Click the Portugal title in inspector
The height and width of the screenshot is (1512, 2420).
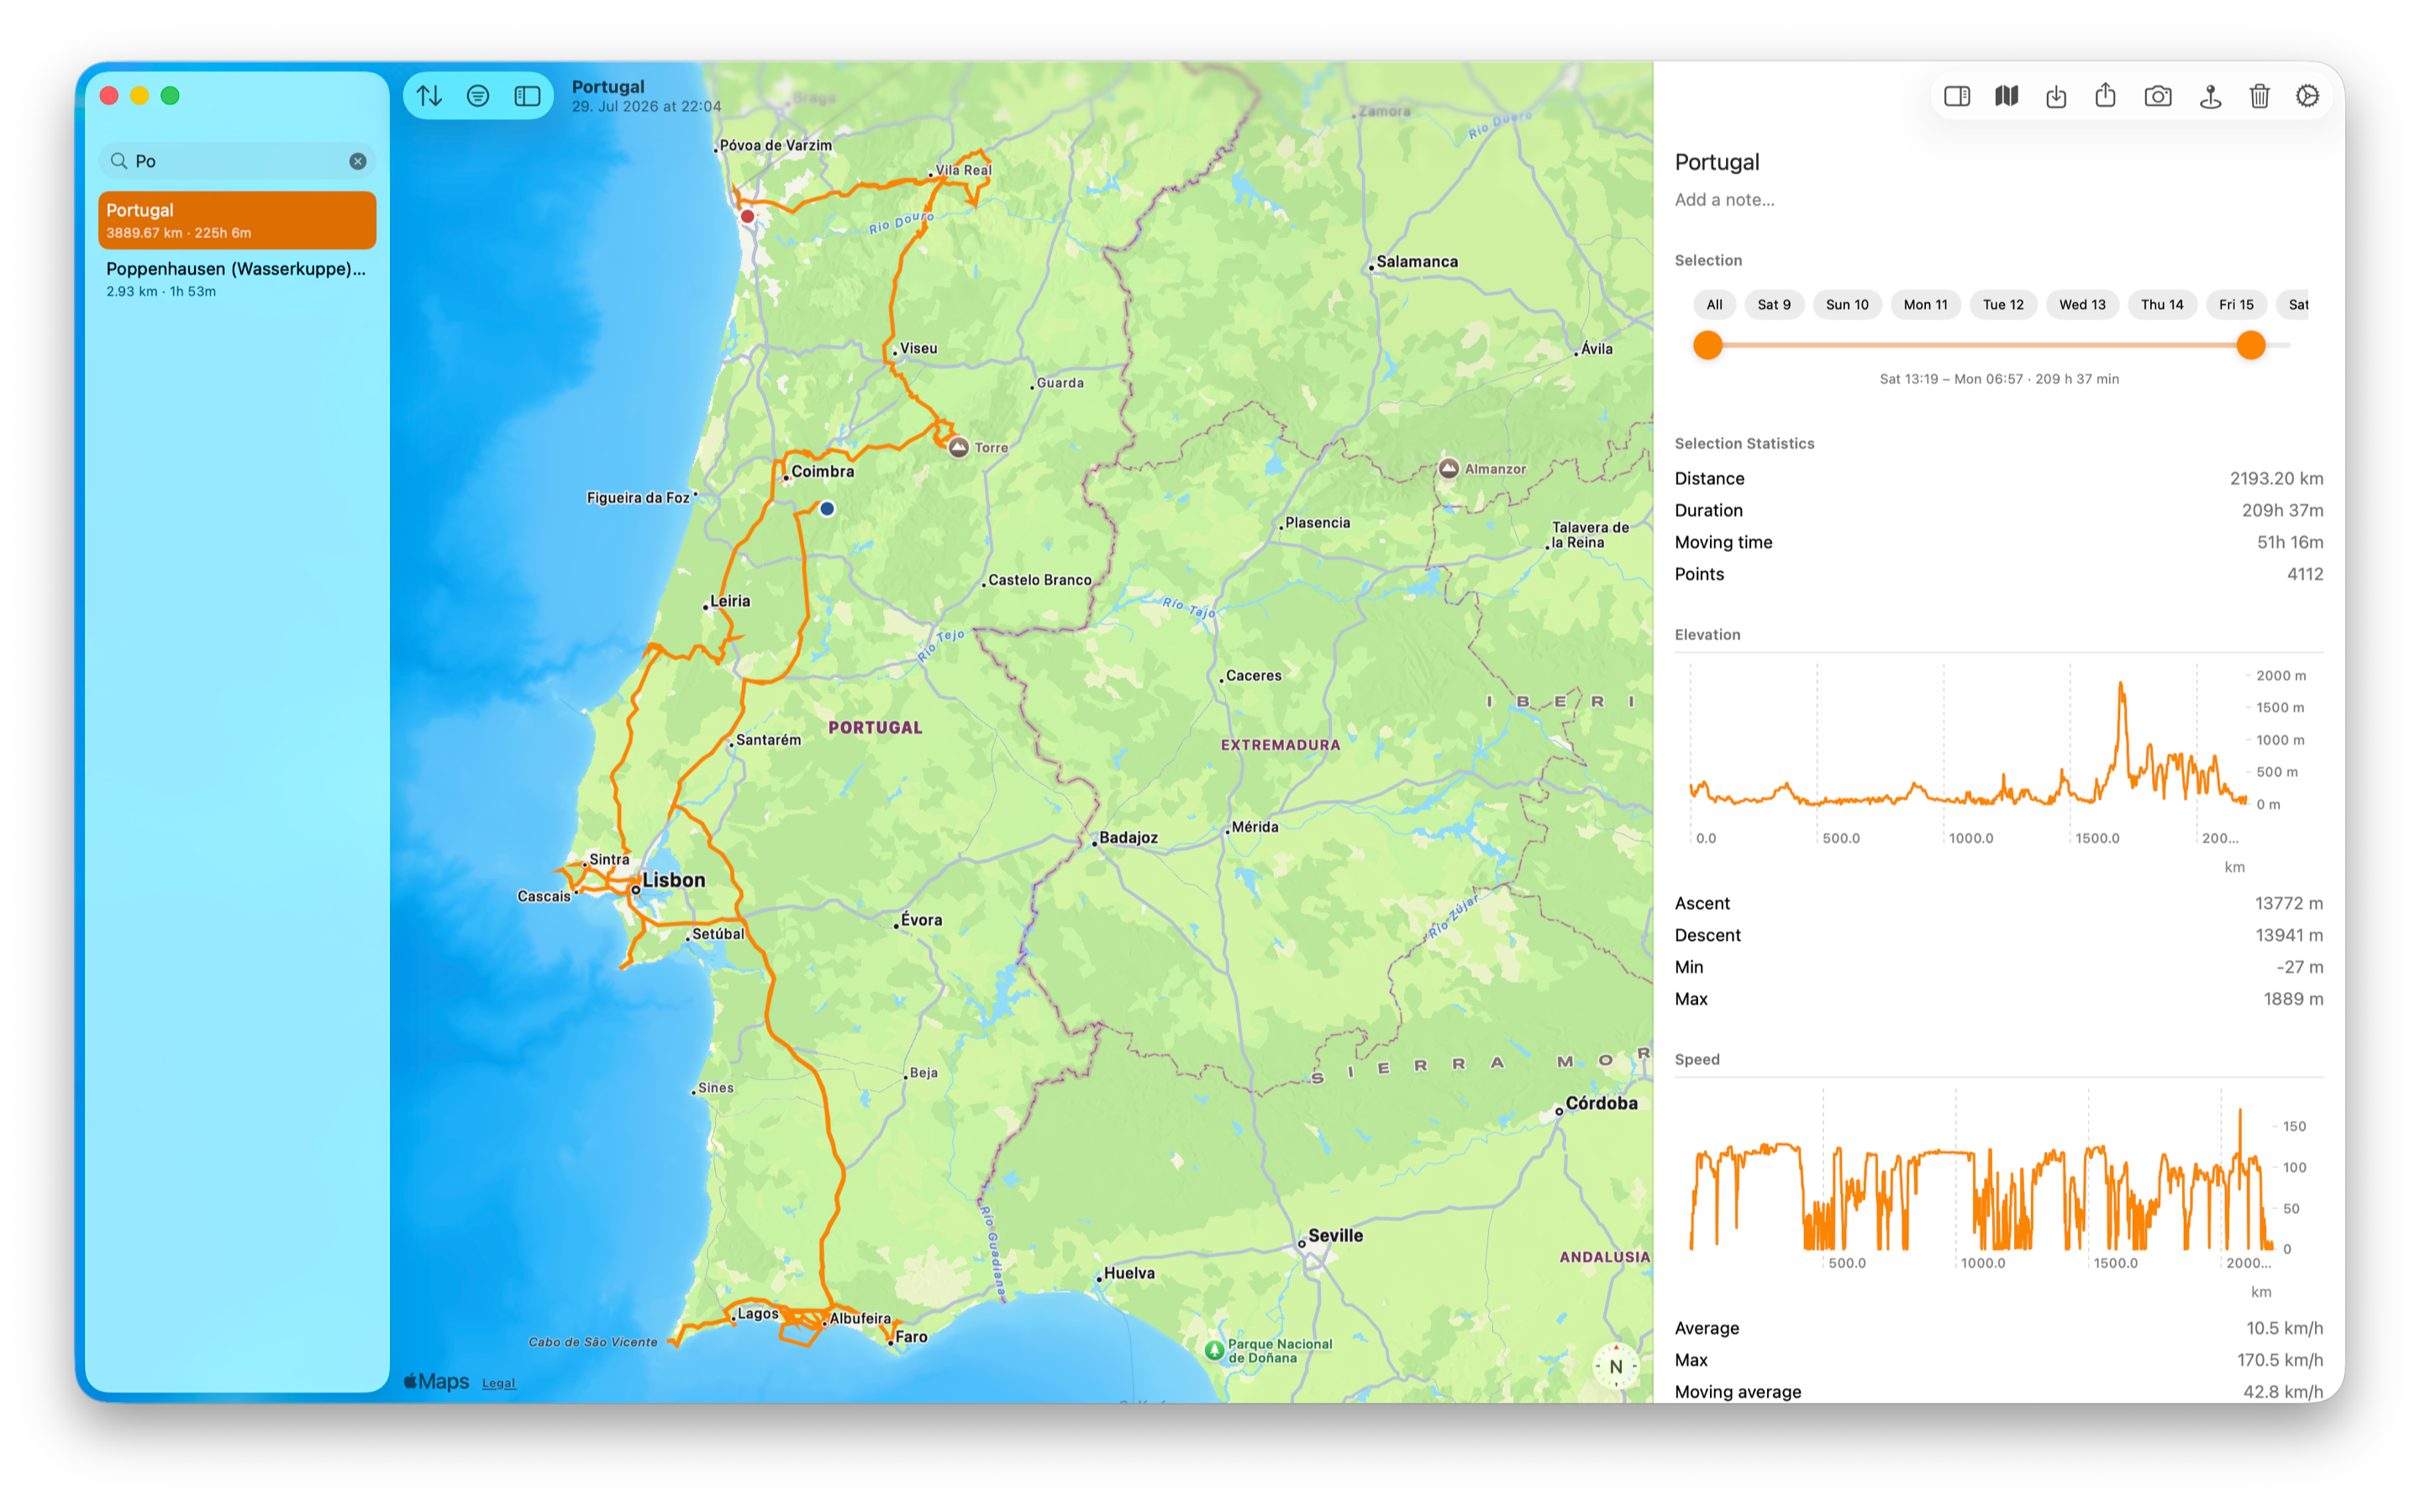coord(1716,162)
